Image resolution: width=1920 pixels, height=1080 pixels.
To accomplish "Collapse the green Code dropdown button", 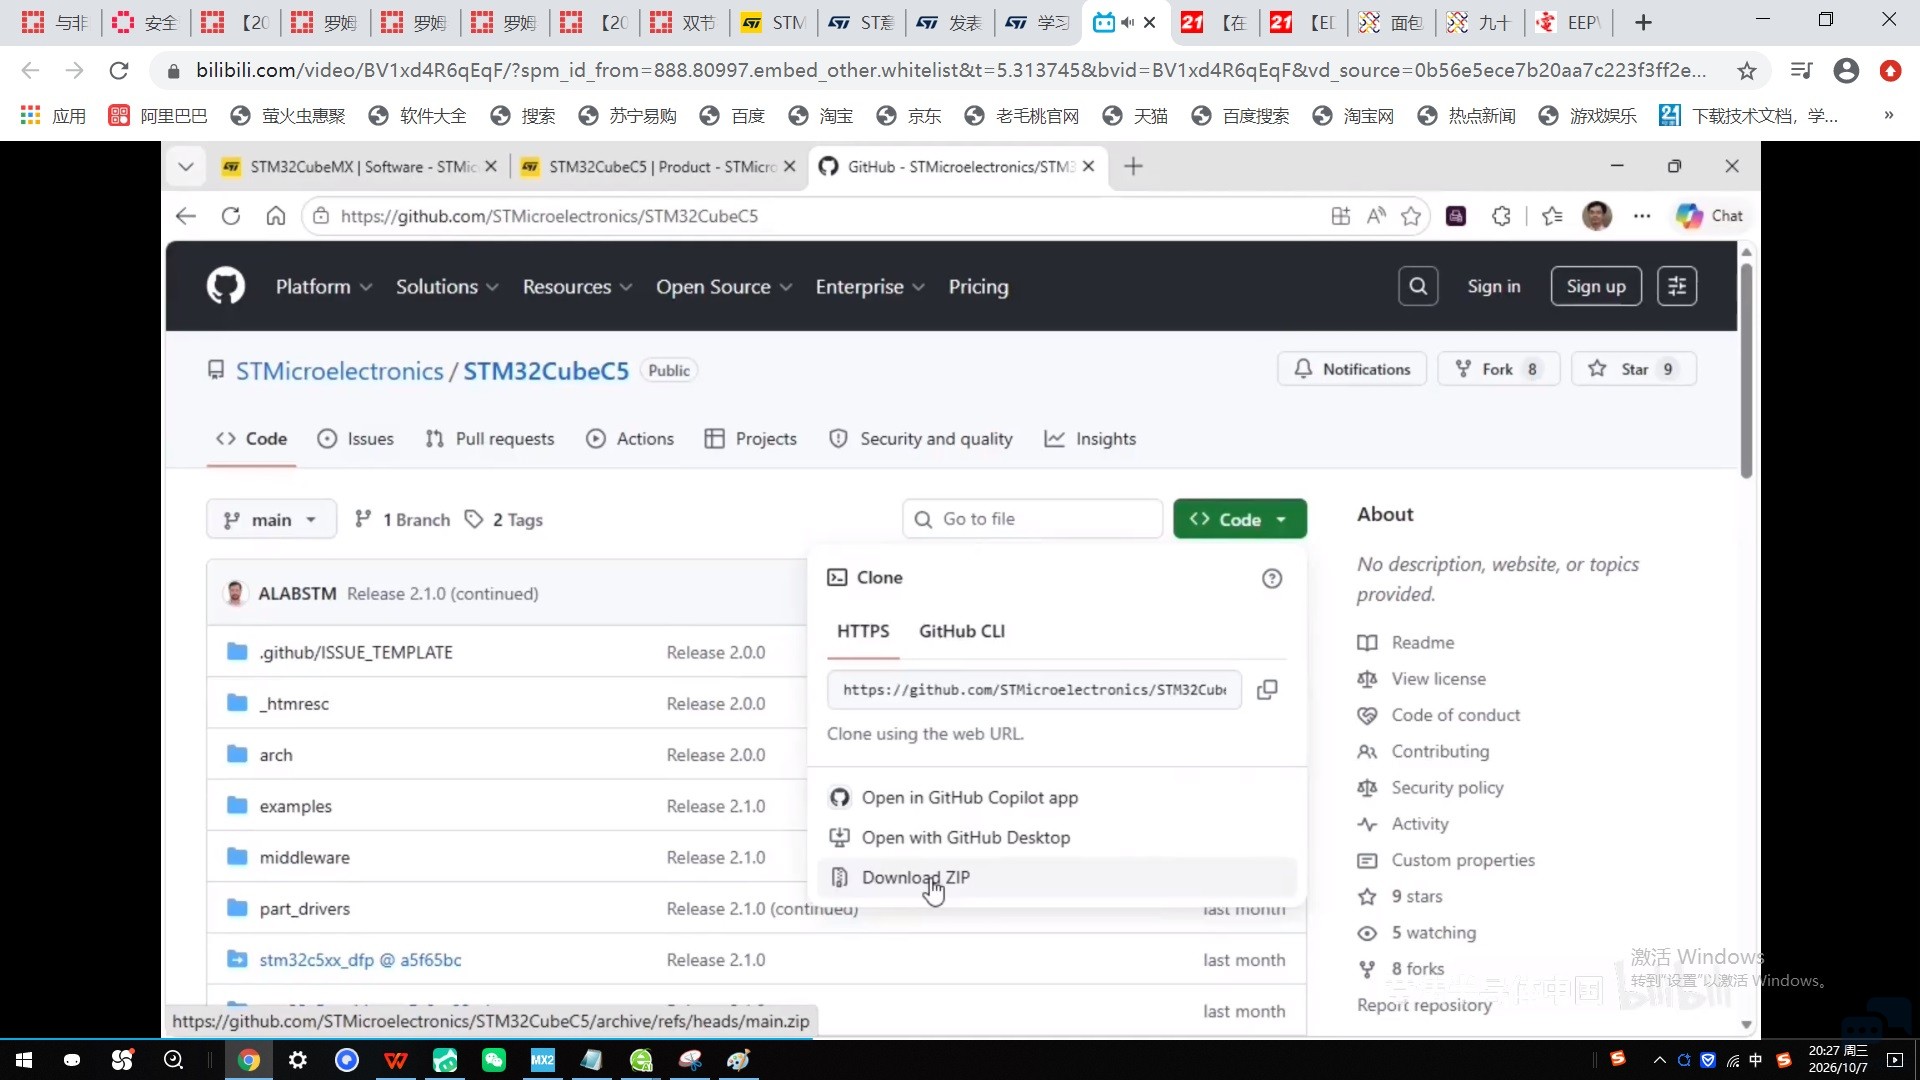I will pos(1239,519).
